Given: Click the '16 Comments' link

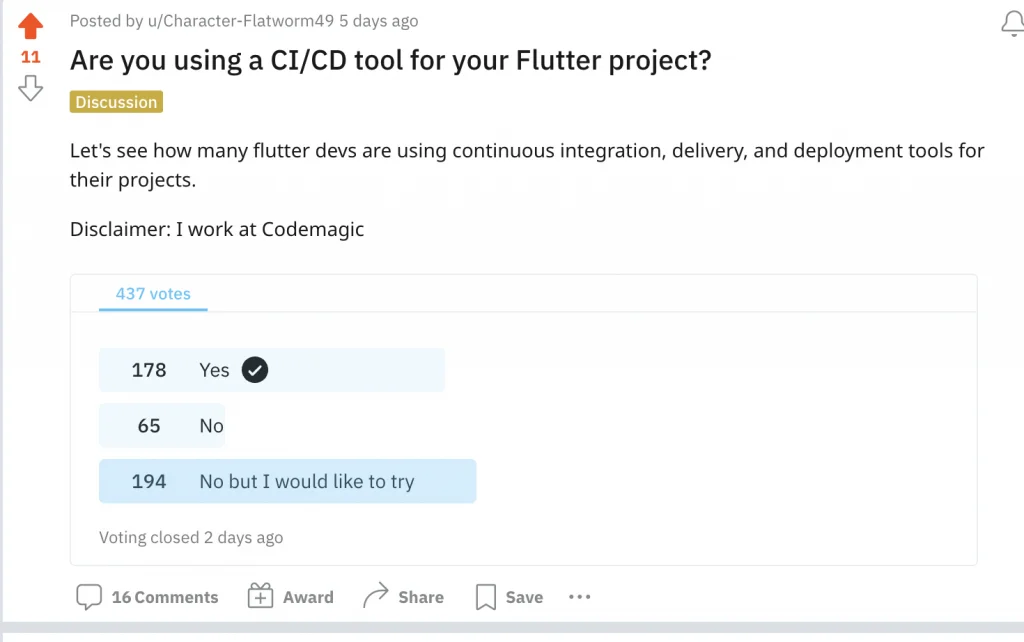Looking at the screenshot, I should coord(165,597).
